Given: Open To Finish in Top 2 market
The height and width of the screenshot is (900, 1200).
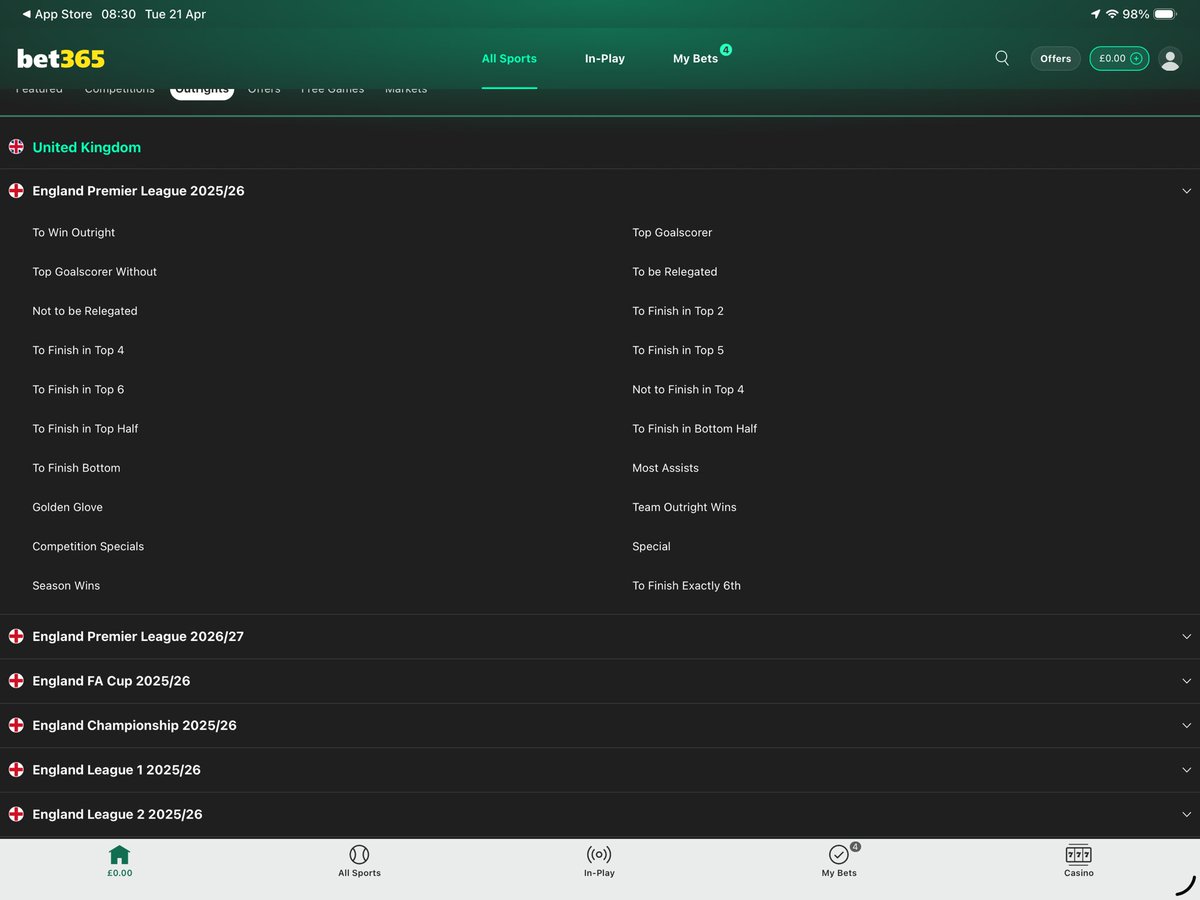Looking at the screenshot, I should [678, 311].
